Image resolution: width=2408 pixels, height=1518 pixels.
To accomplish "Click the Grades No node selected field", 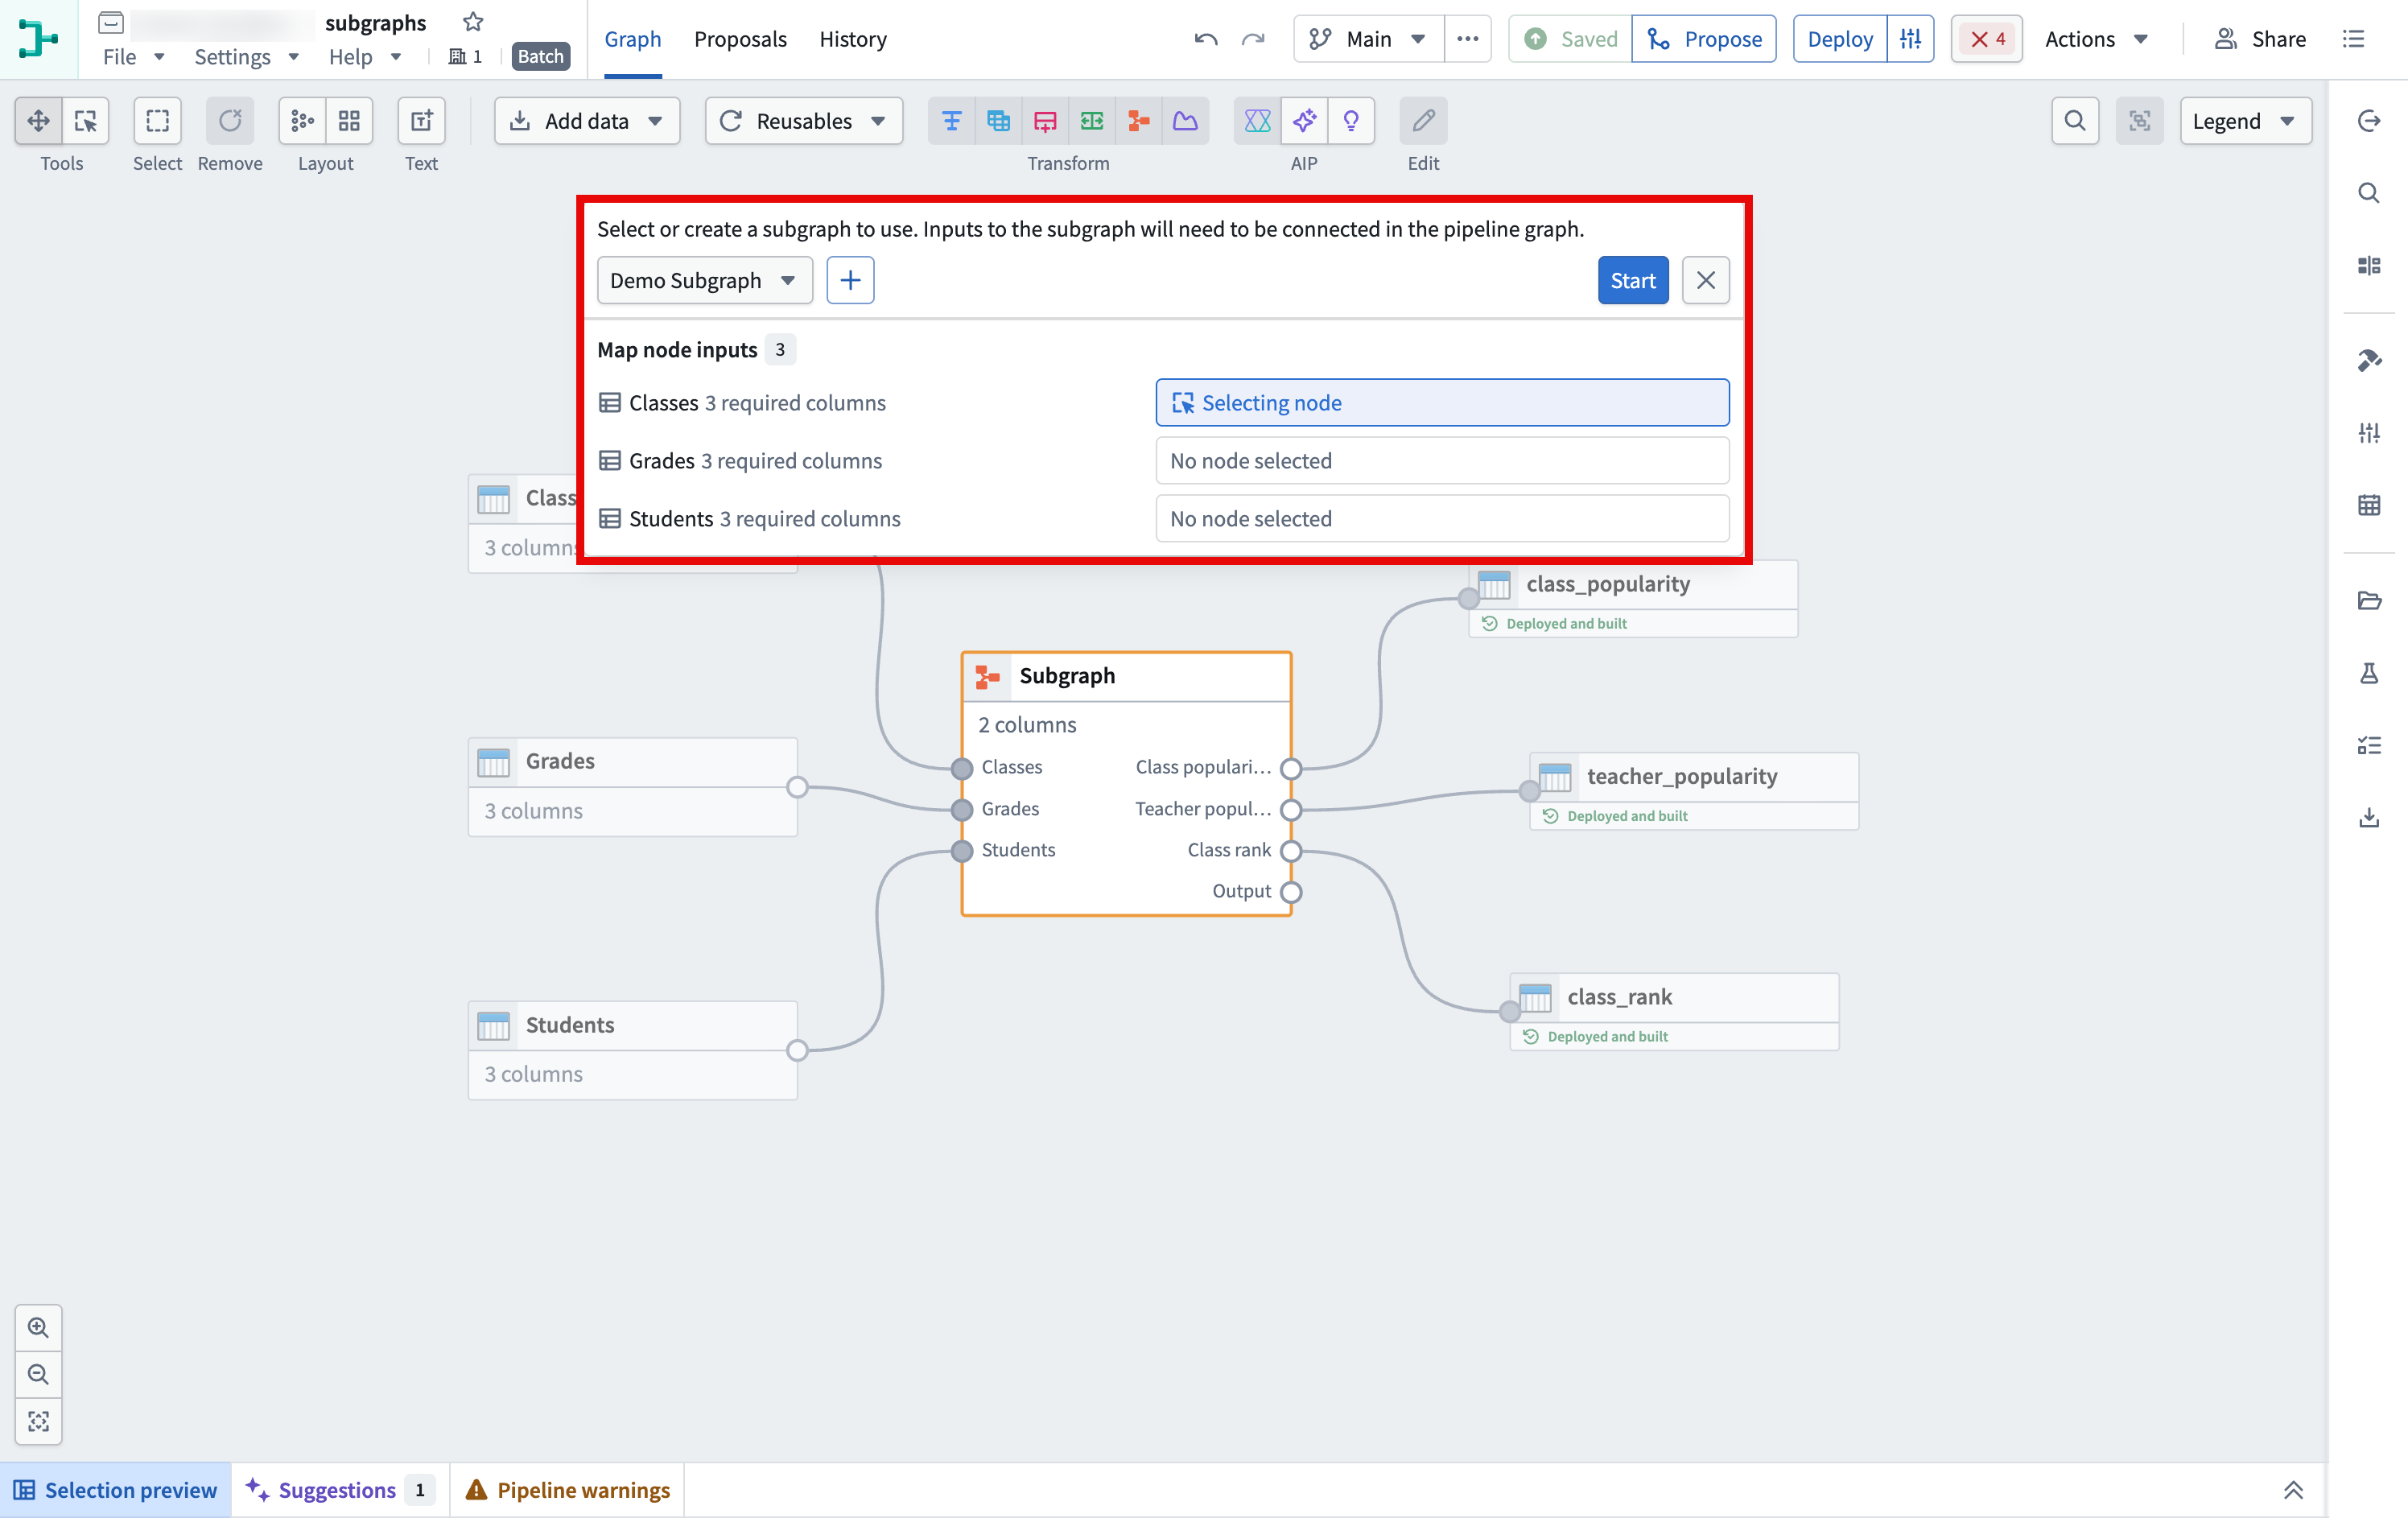I will [1442, 460].
